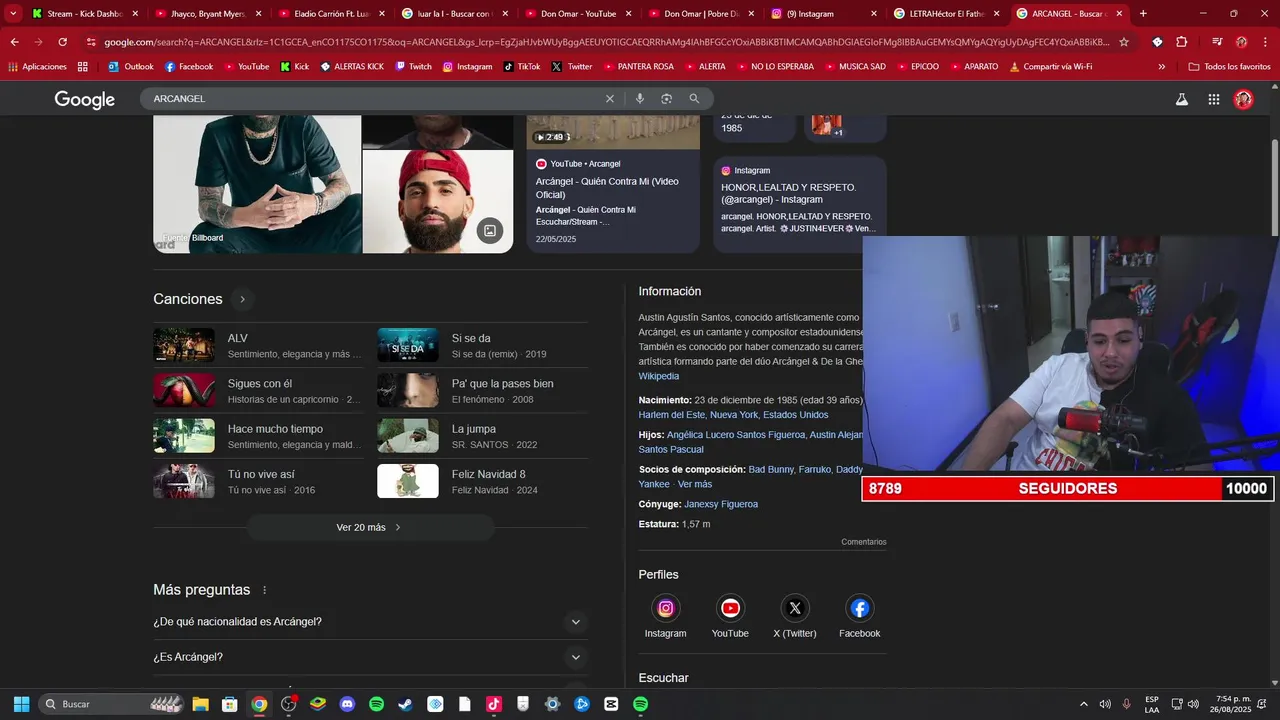This screenshot has height=720, width=1280.
Task: Open the song 'Tú no vive así'
Action: point(258,482)
